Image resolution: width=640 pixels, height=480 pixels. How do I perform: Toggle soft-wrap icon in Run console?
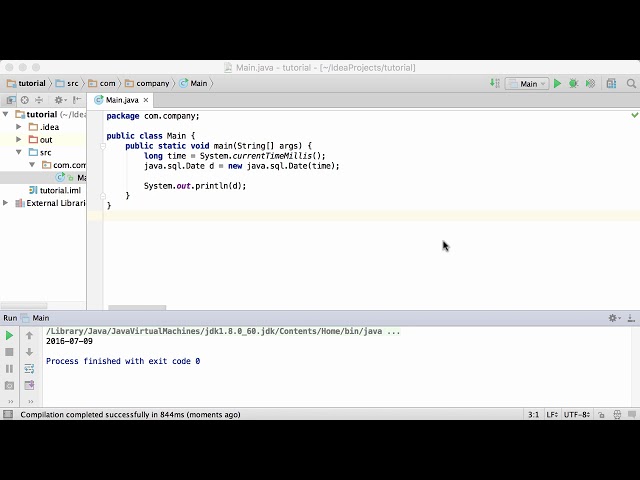click(29, 369)
